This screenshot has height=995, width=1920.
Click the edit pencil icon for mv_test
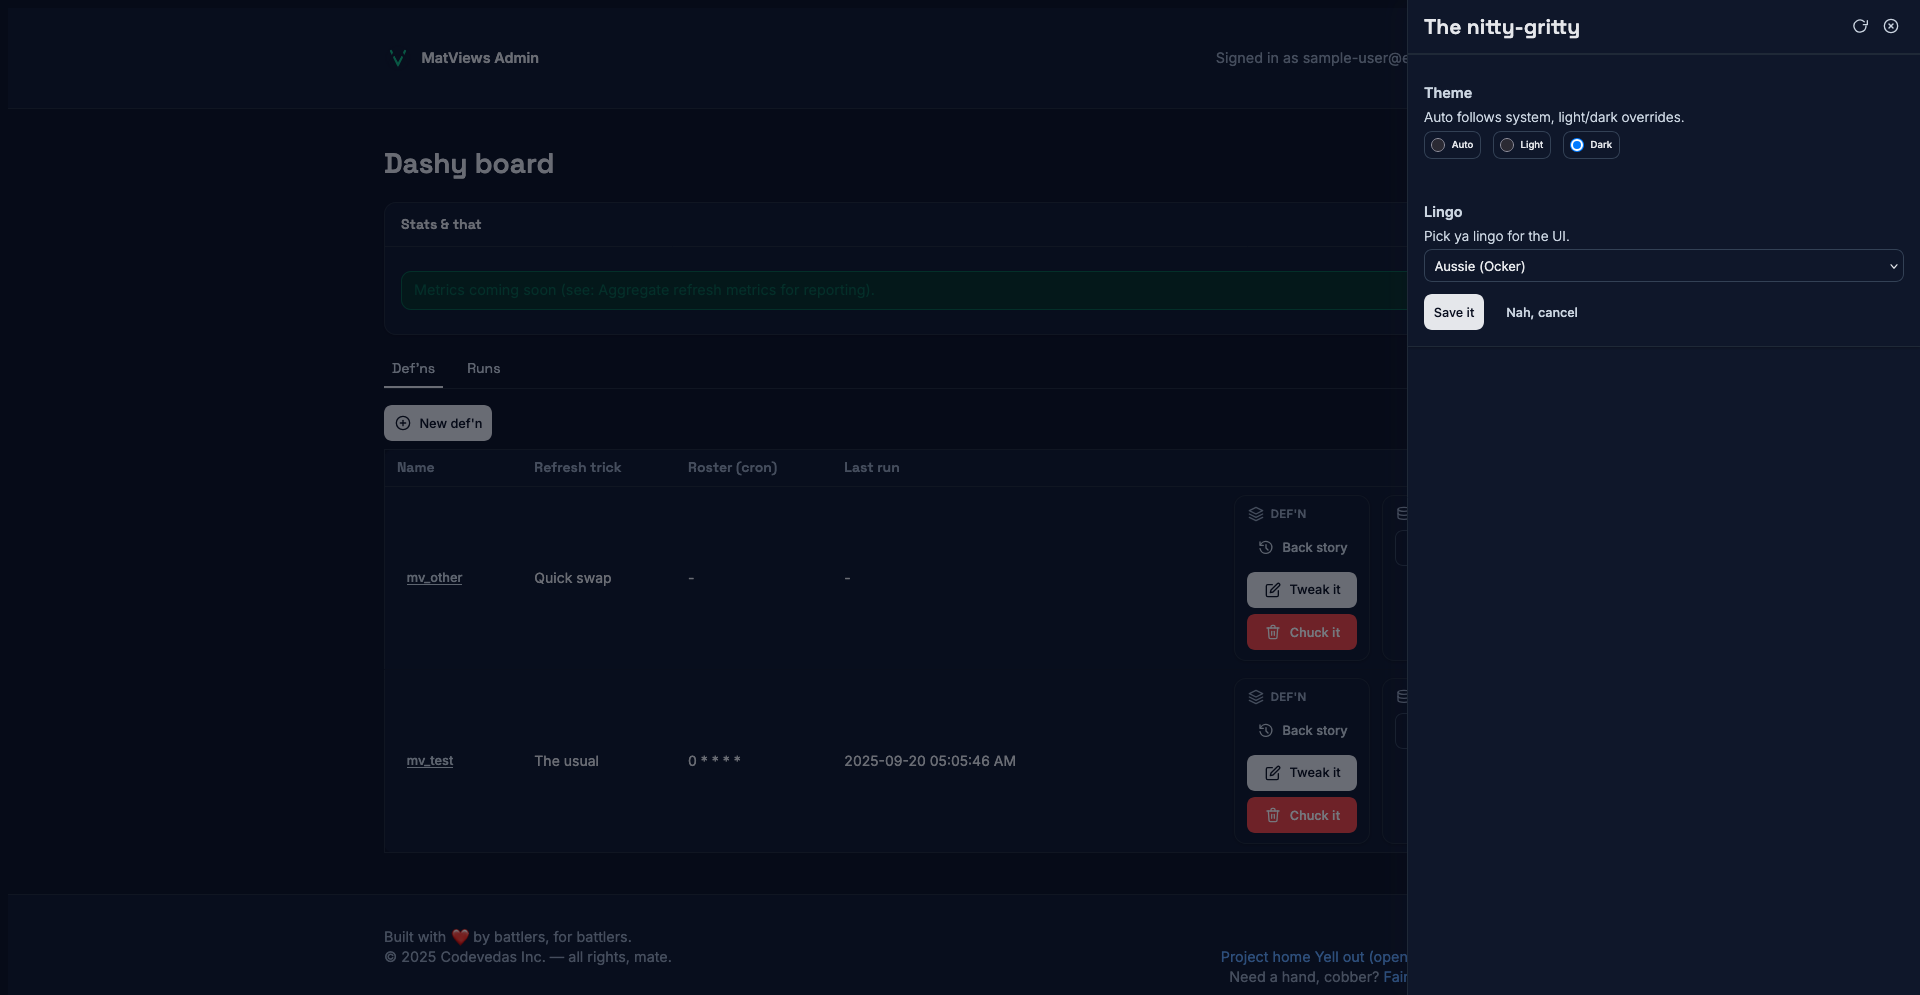point(1273,773)
